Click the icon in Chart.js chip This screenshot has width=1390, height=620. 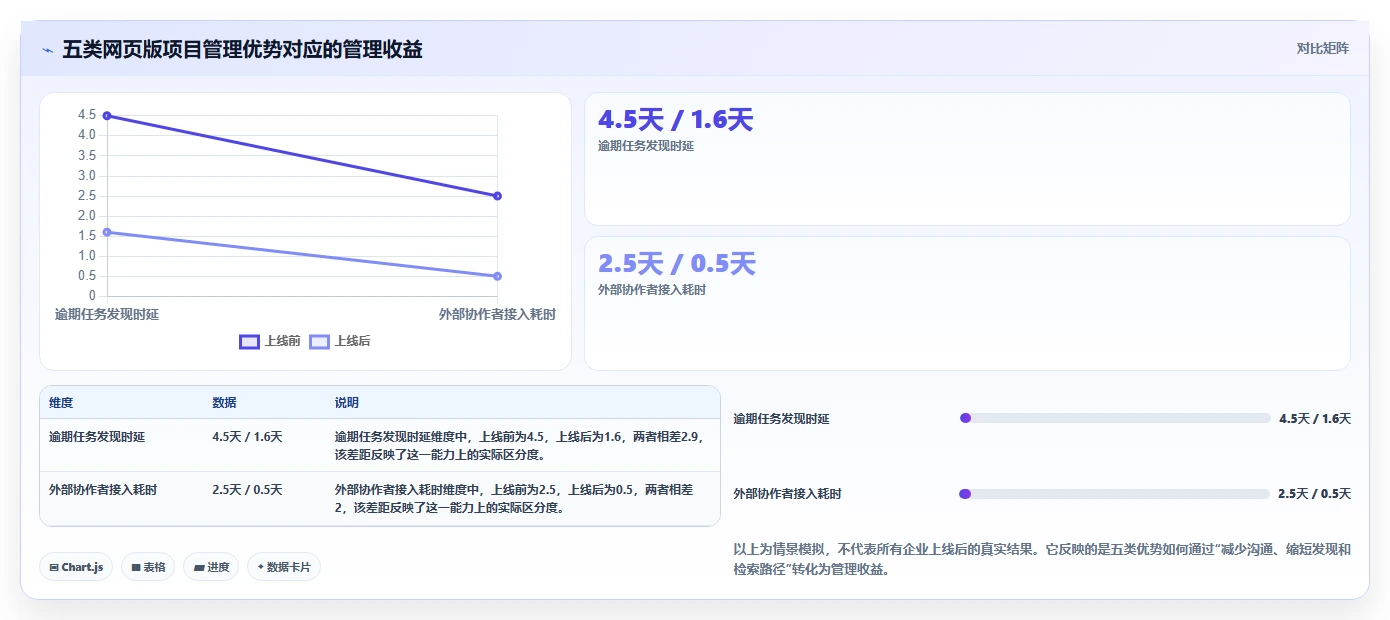pos(54,567)
